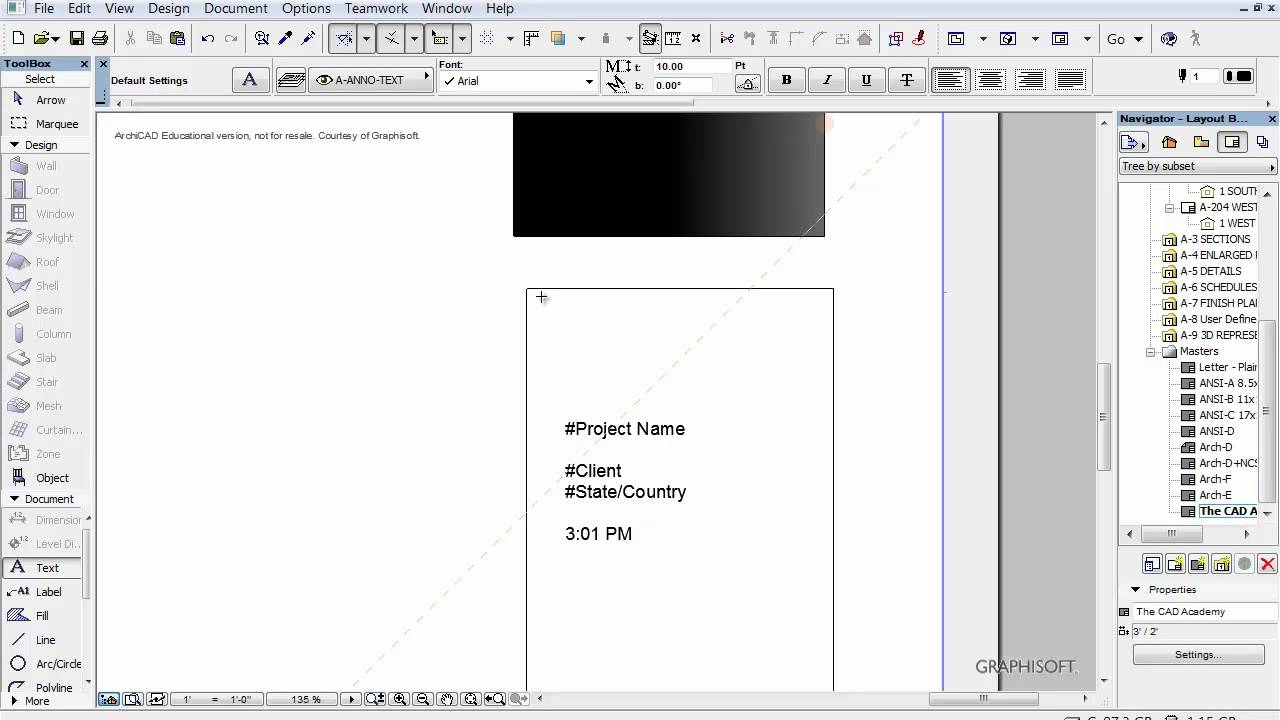Toggle Bold text style
Image resolution: width=1280 pixels, height=720 pixels.
787,80
